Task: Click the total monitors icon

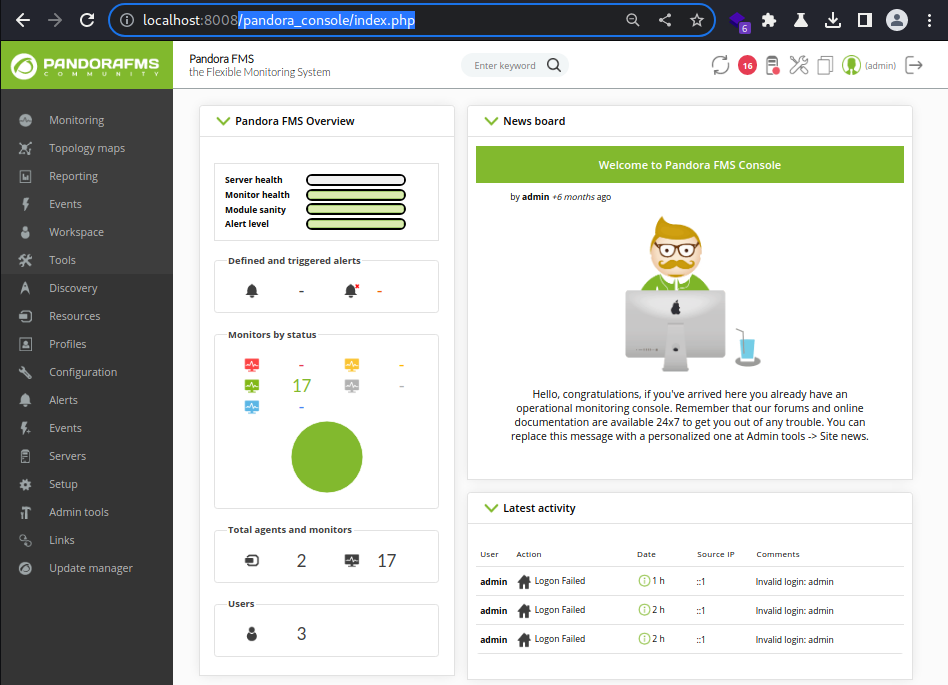Action: pos(352,561)
